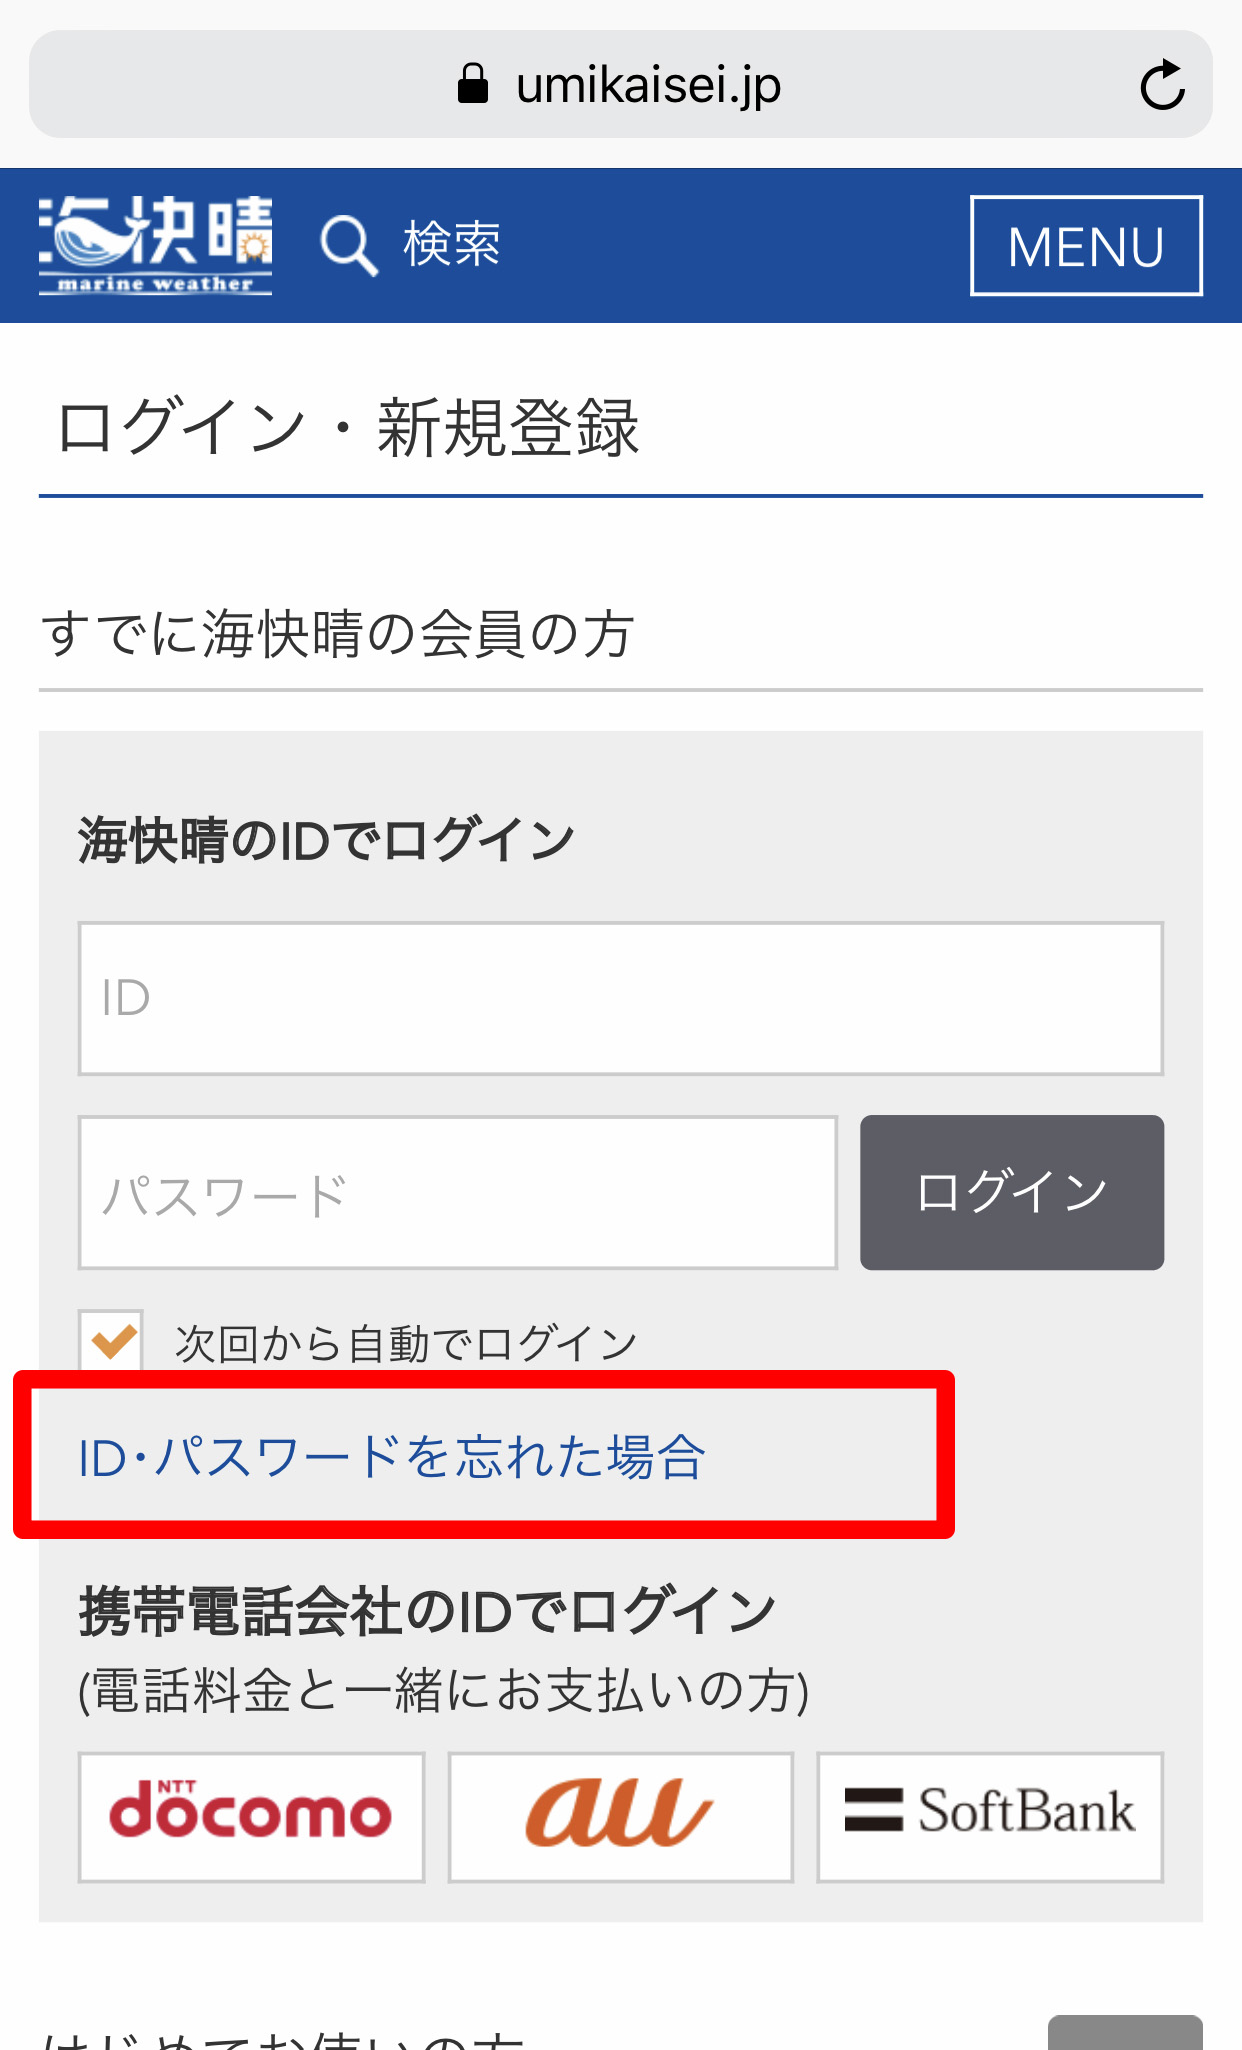Tap the magnifying glass search icon
This screenshot has height=2050, width=1242.
tap(349, 245)
